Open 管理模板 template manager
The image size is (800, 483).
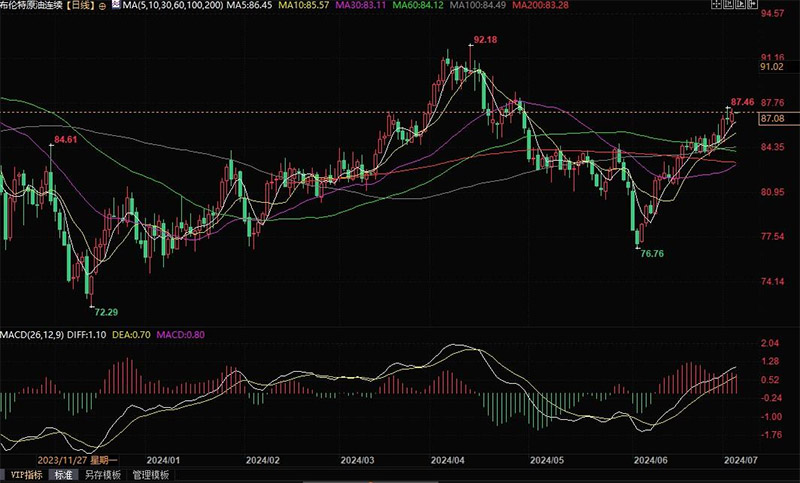(x=151, y=475)
